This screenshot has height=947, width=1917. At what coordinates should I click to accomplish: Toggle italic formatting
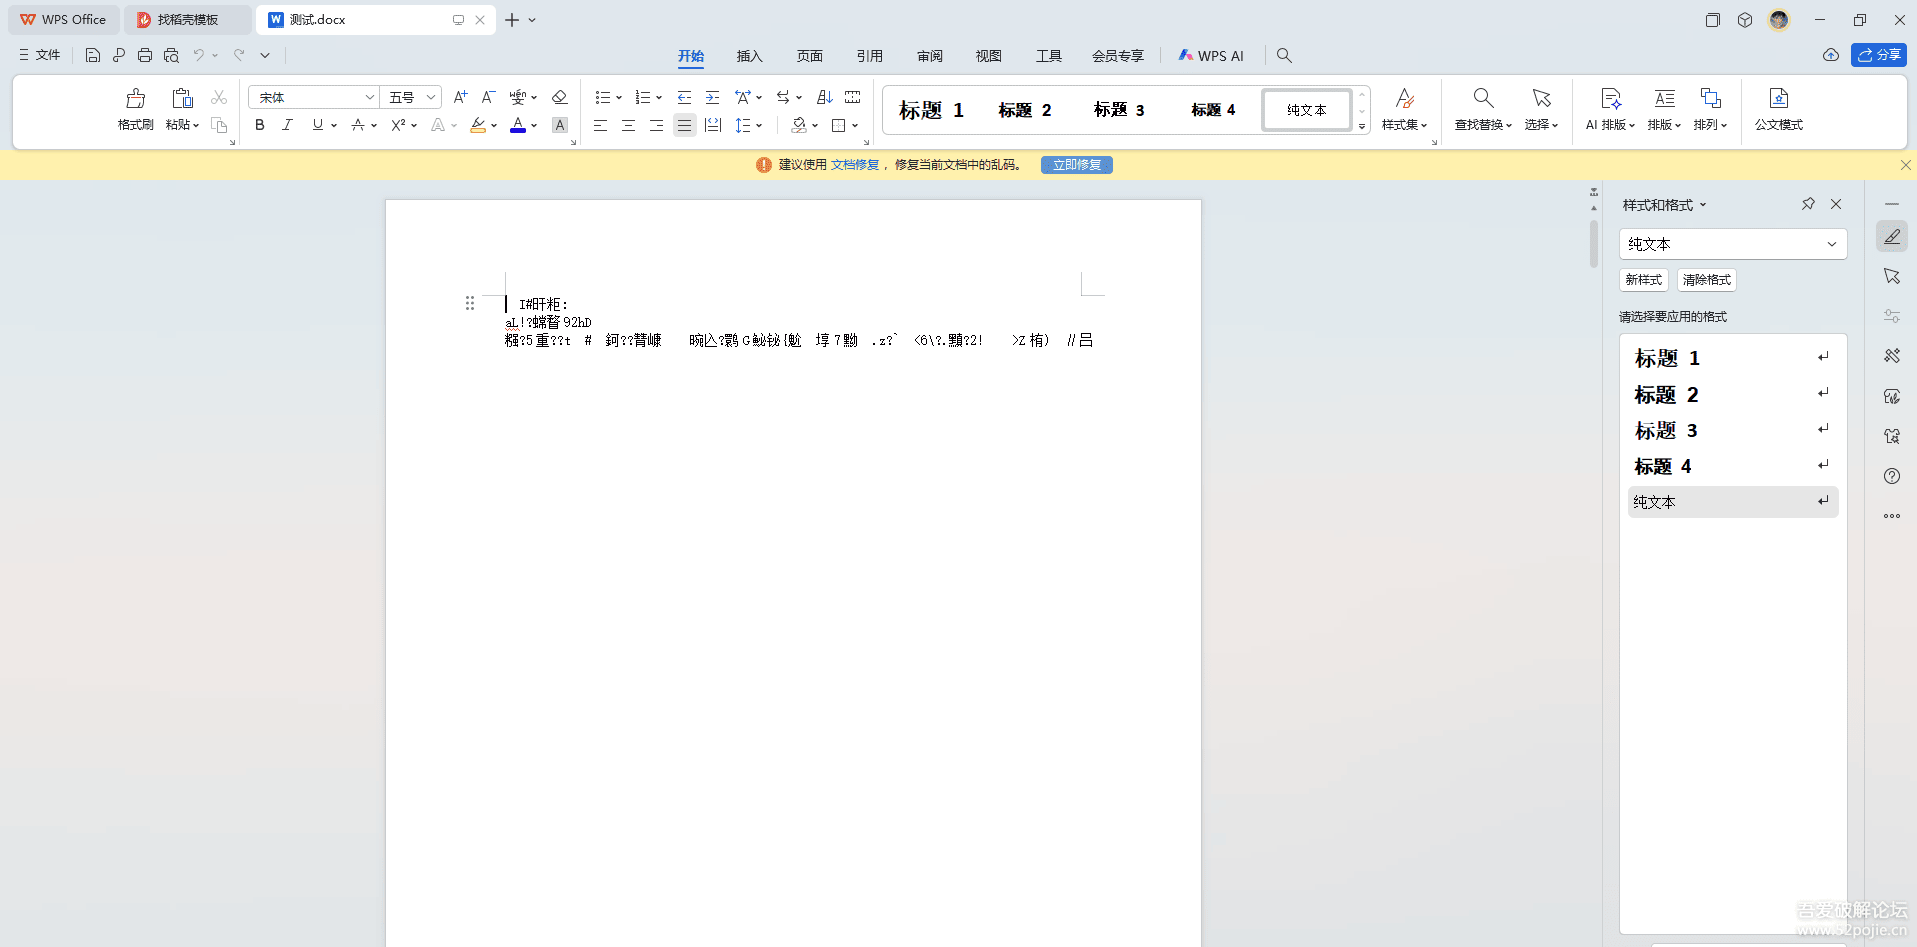[287, 124]
